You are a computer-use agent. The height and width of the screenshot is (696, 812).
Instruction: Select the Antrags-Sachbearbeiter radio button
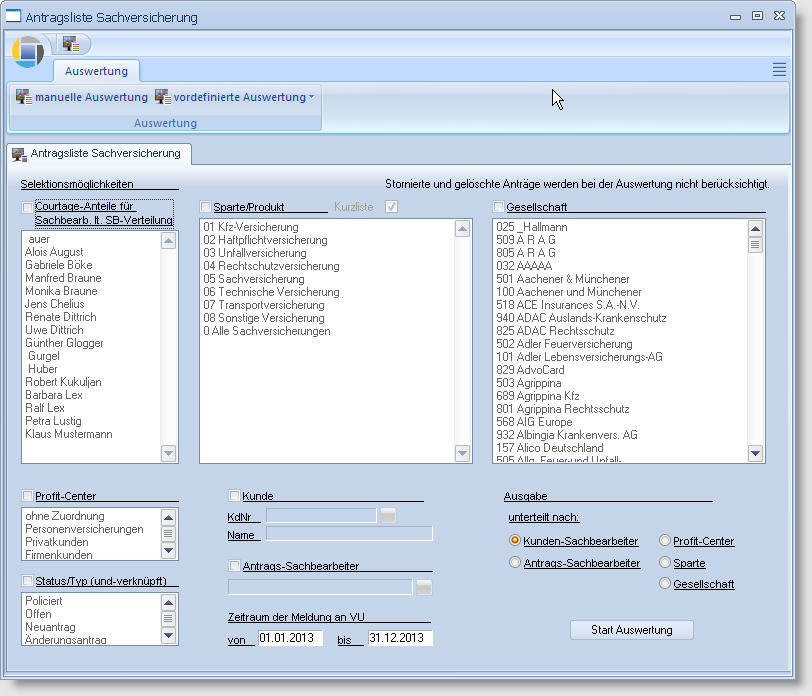tap(515, 563)
